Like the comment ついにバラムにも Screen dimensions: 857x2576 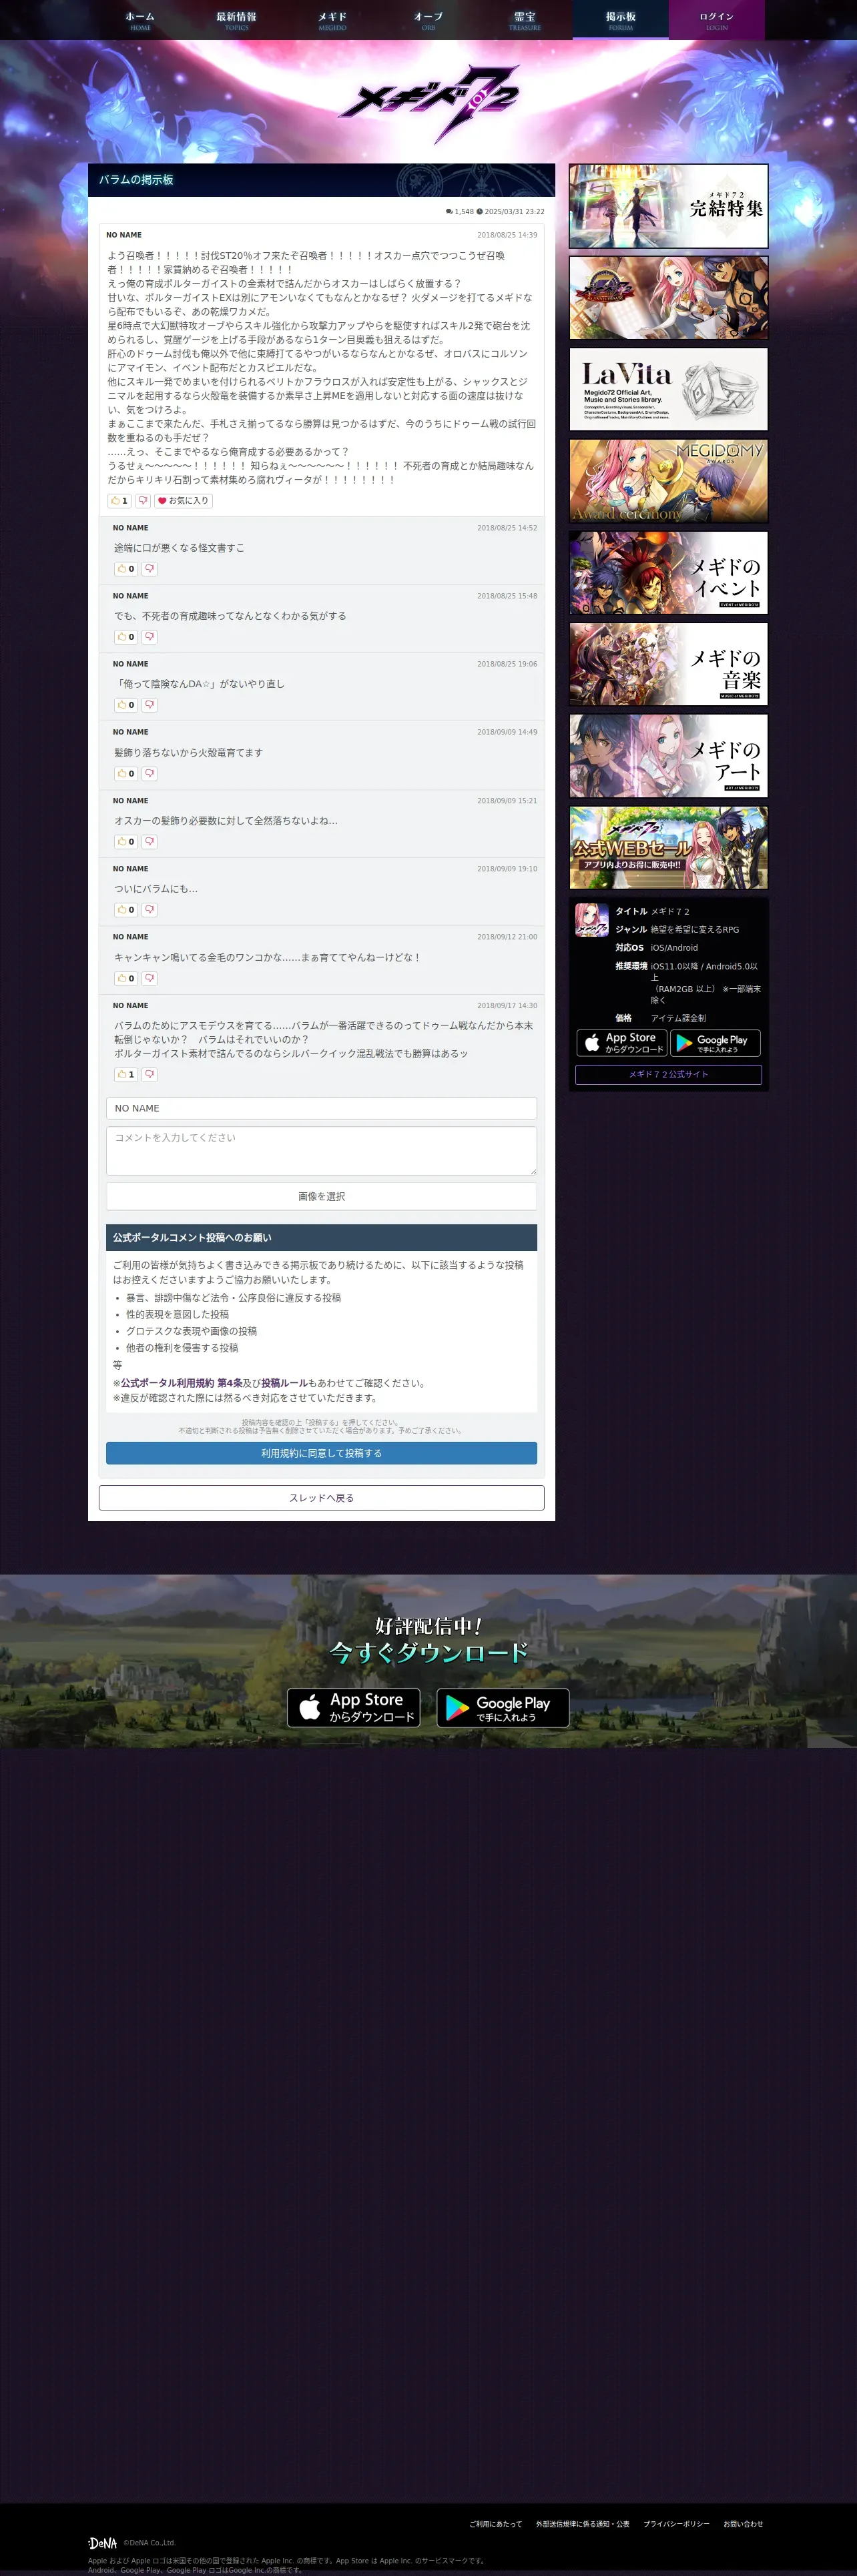tap(126, 910)
